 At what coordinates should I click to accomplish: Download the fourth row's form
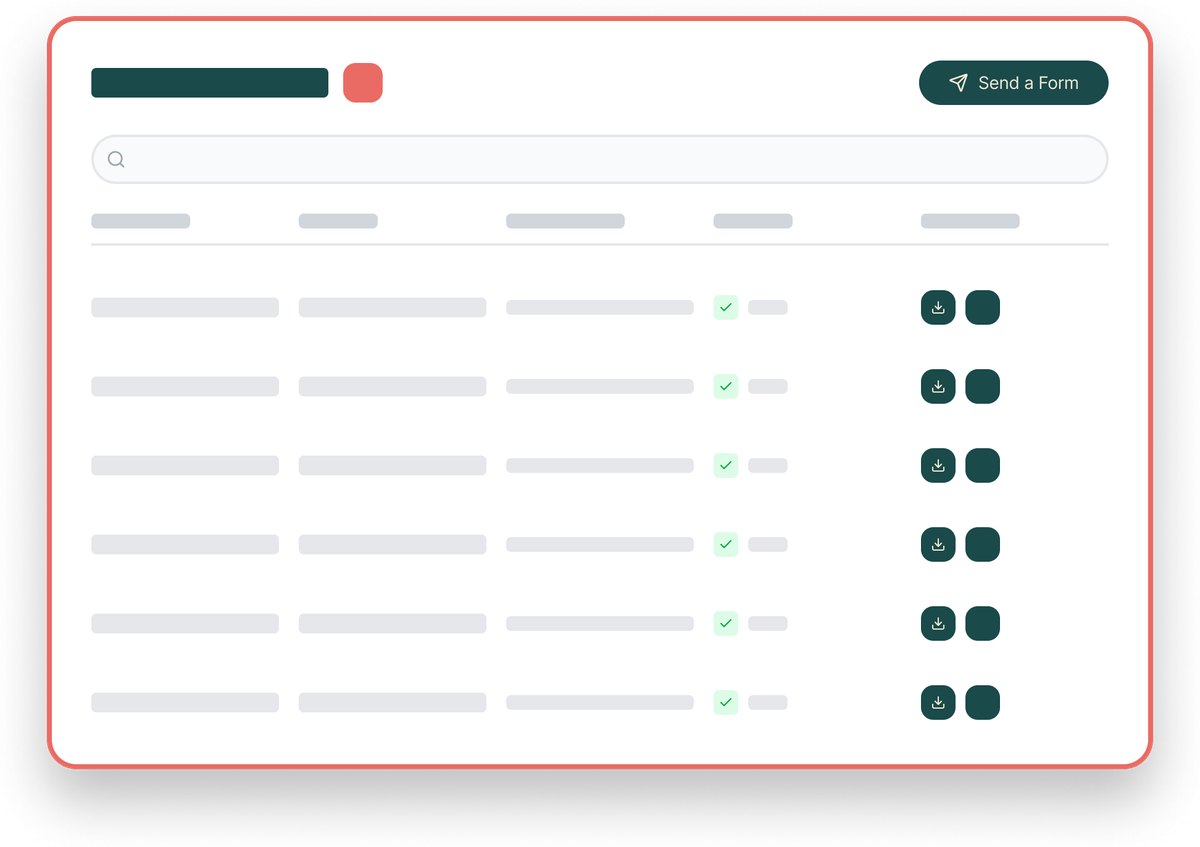(x=938, y=544)
